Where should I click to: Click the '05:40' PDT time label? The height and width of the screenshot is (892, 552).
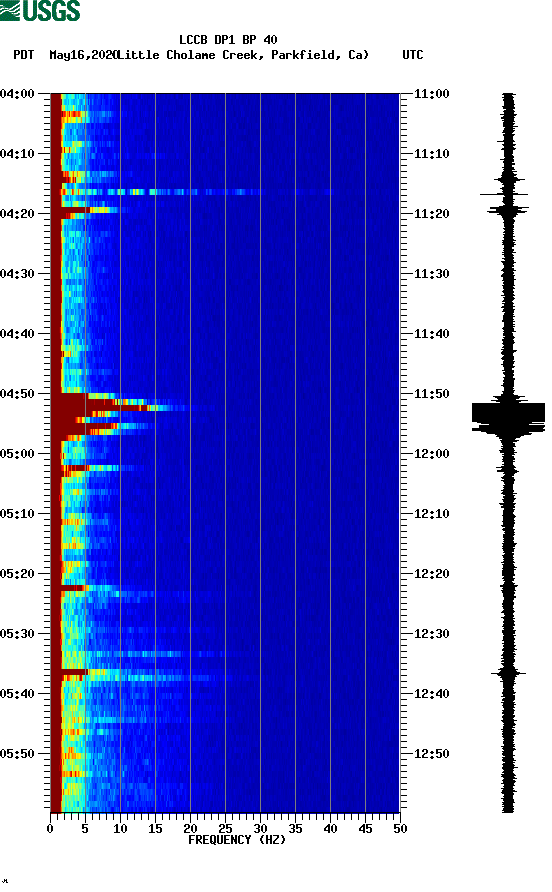point(18,694)
